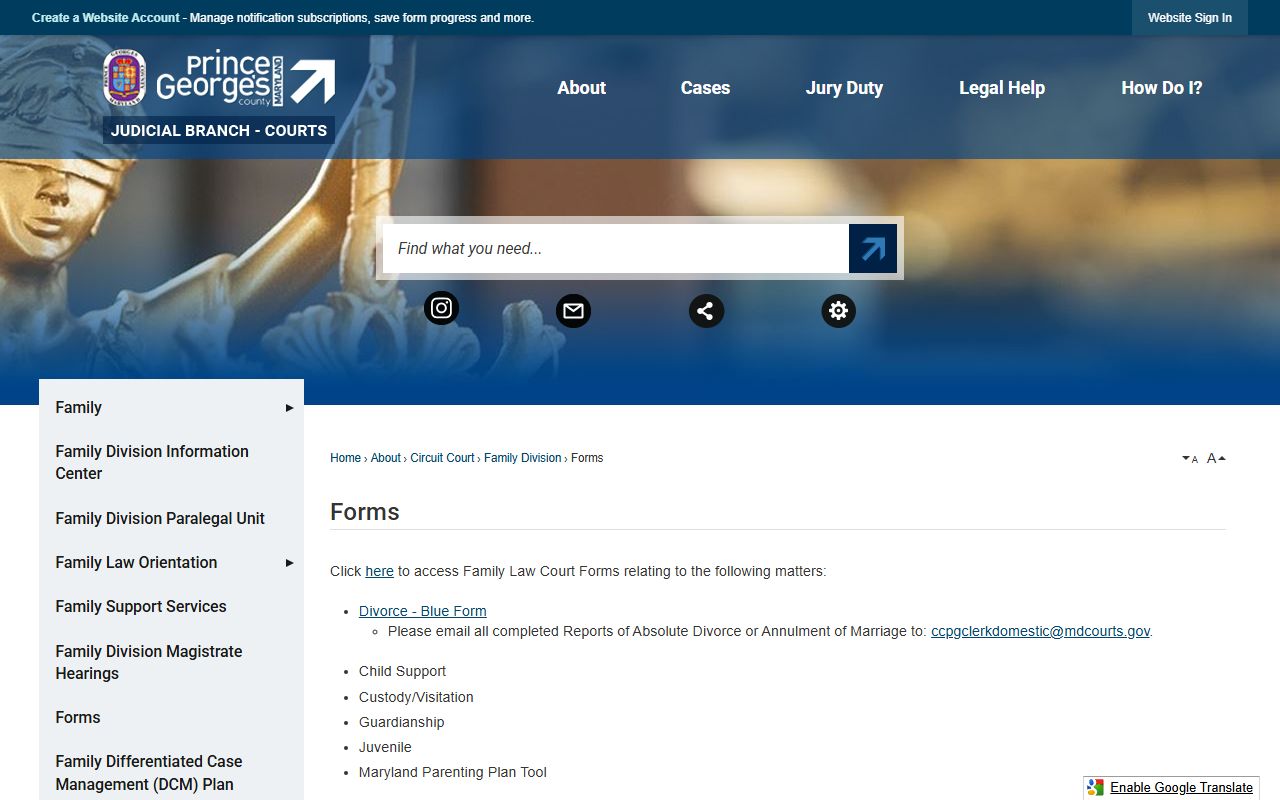Open the share icon
Screen dimensions: 1280x800
coord(706,311)
